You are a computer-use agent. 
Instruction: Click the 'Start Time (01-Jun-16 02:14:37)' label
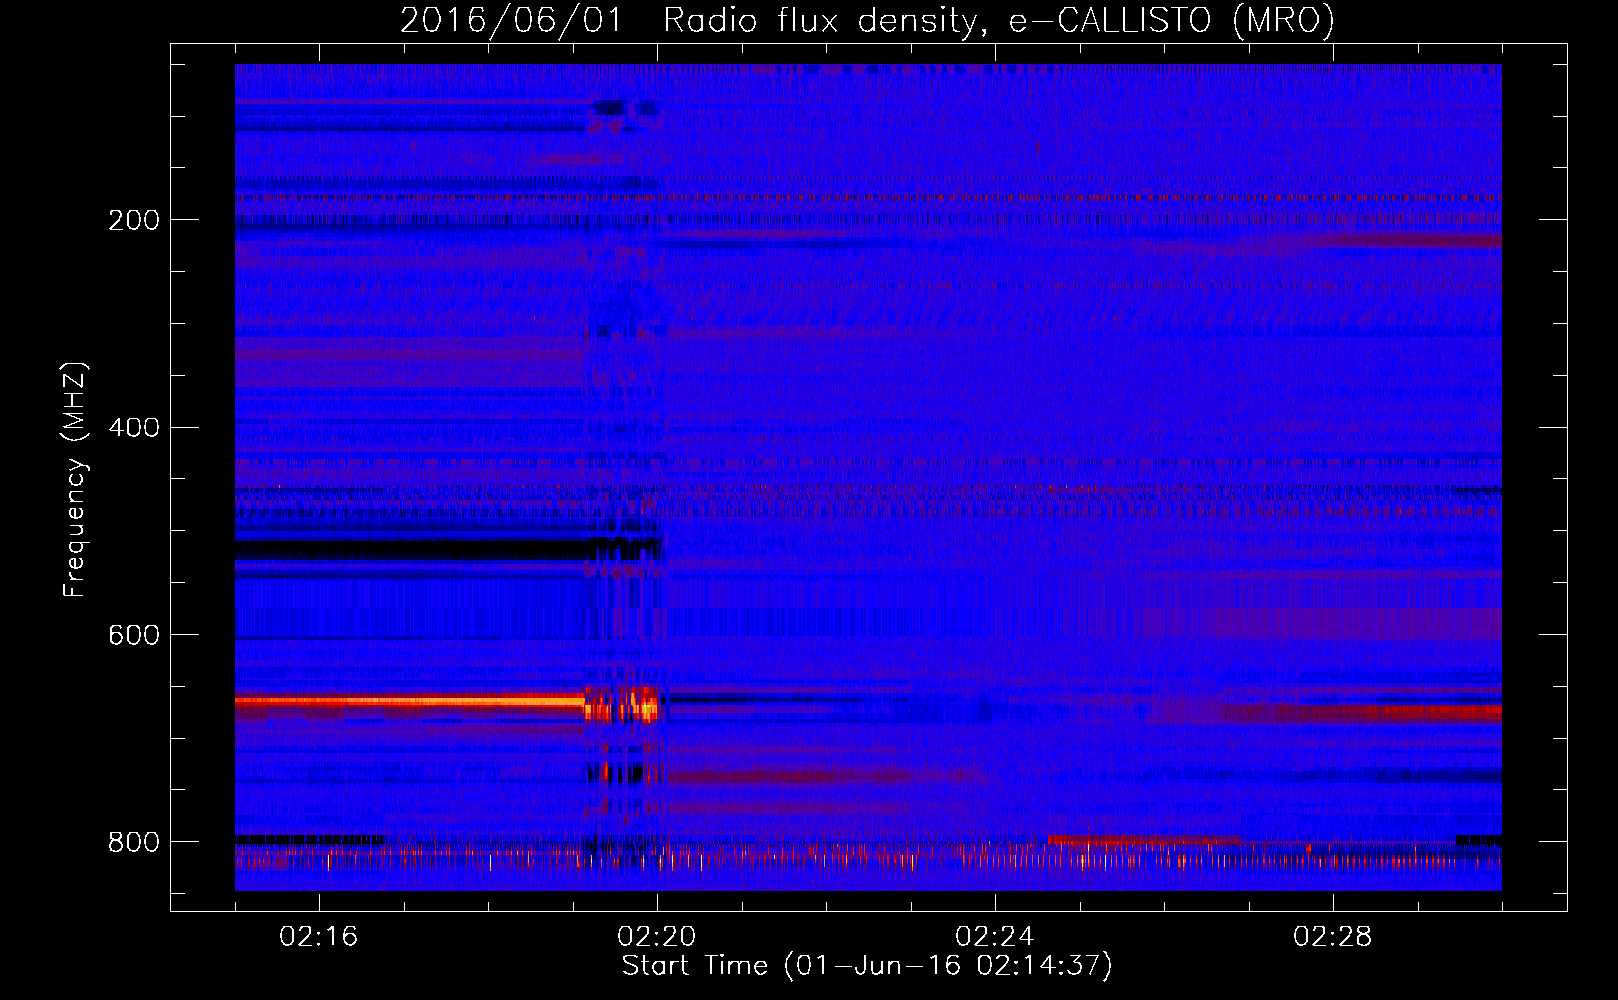[867, 966]
